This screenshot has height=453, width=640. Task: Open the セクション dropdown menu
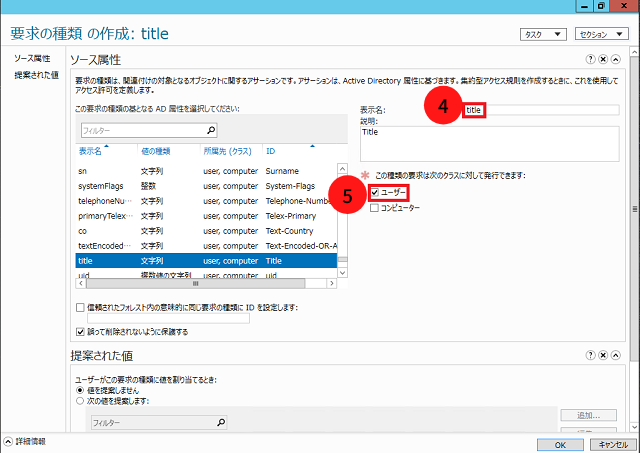[600, 34]
